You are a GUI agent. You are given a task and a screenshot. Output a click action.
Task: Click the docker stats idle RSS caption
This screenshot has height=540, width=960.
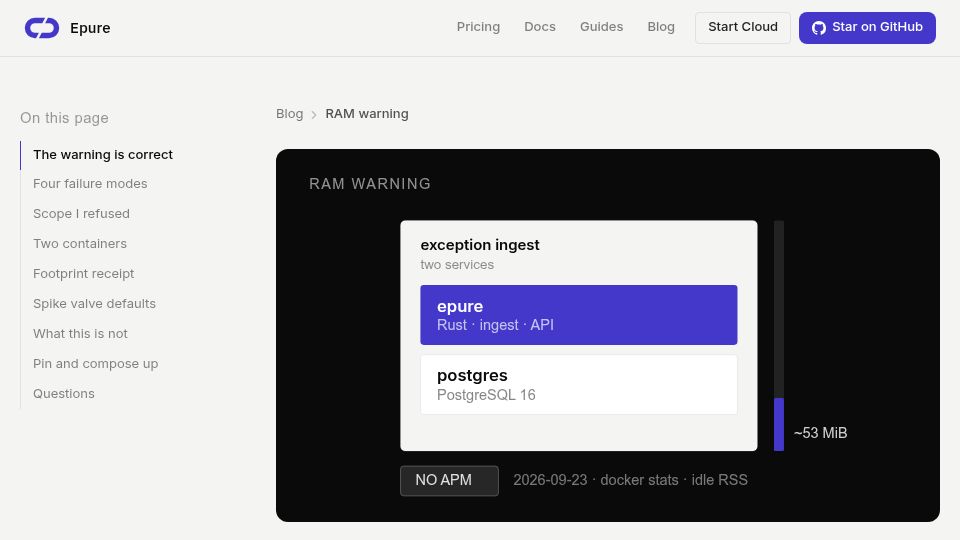pyautogui.click(x=631, y=480)
